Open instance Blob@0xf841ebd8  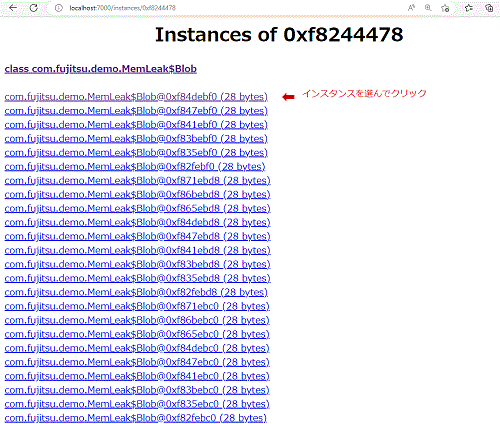[x=137, y=251]
